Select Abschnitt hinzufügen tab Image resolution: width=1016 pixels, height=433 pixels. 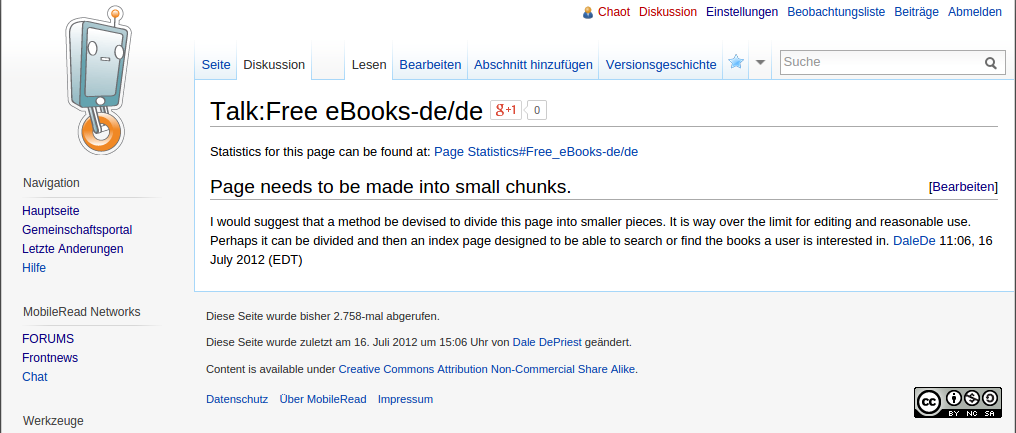[533, 65]
